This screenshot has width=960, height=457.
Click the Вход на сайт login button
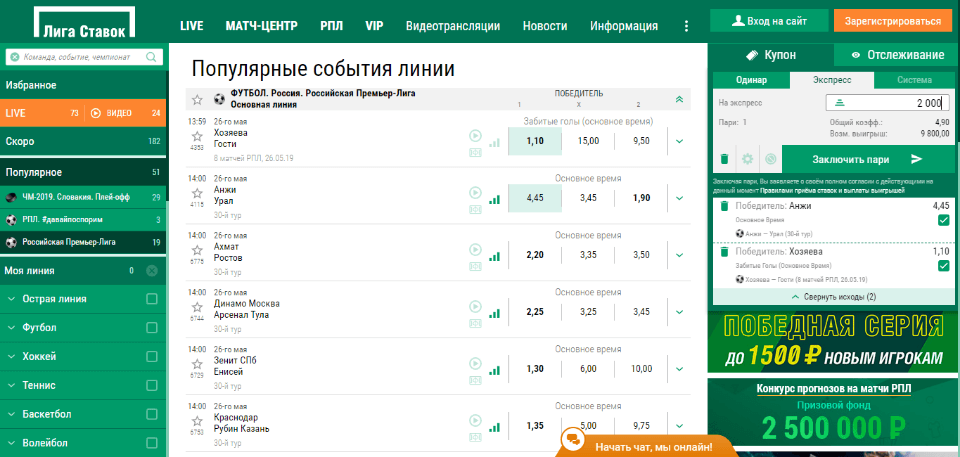tap(770, 21)
